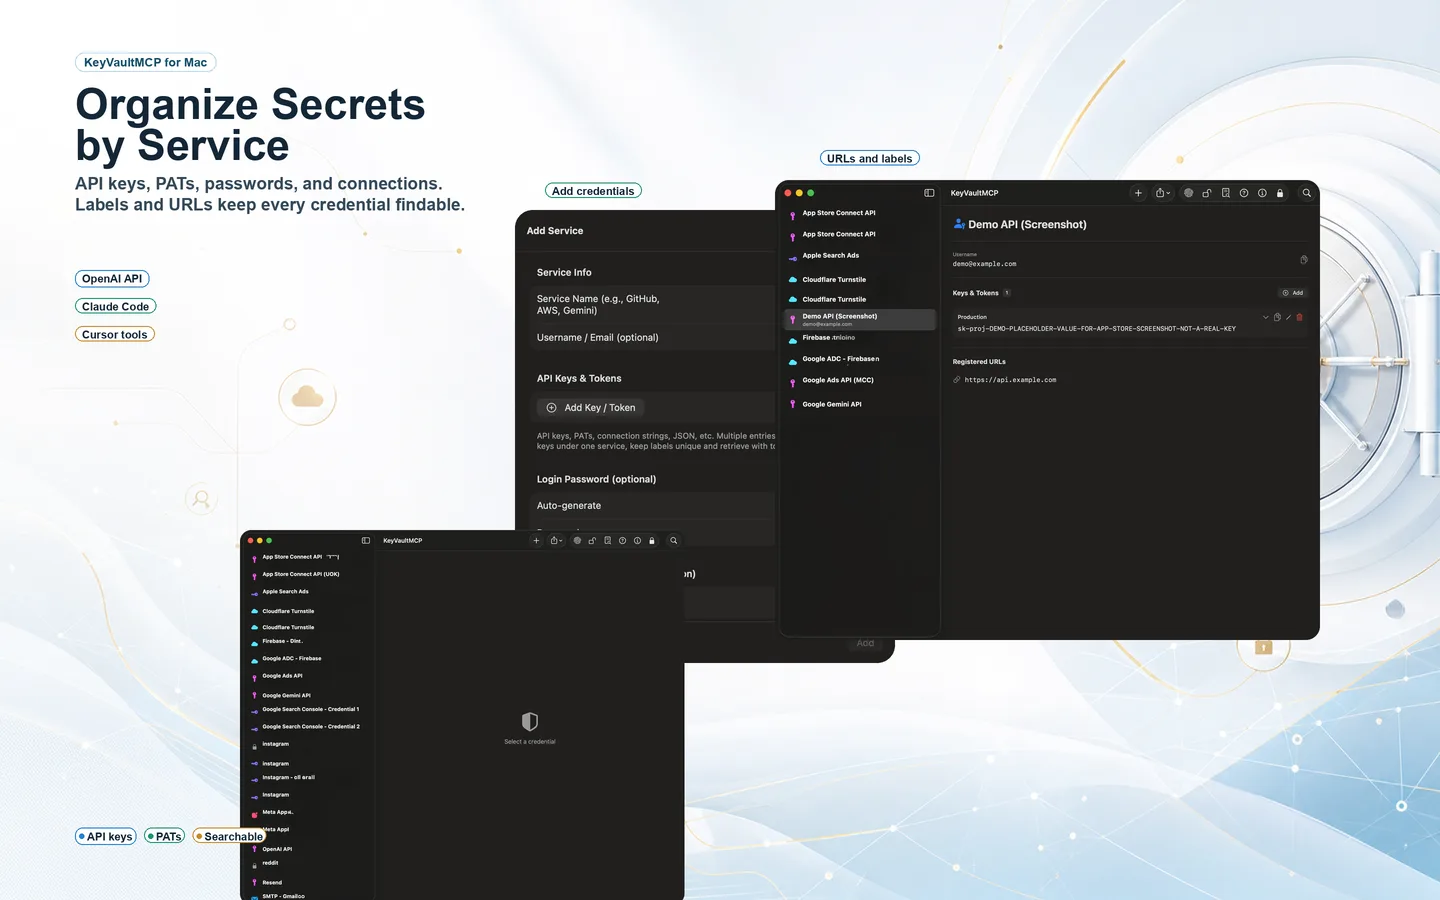Lock the vault via Demo API window toolbar

(x=1280, y=193)
